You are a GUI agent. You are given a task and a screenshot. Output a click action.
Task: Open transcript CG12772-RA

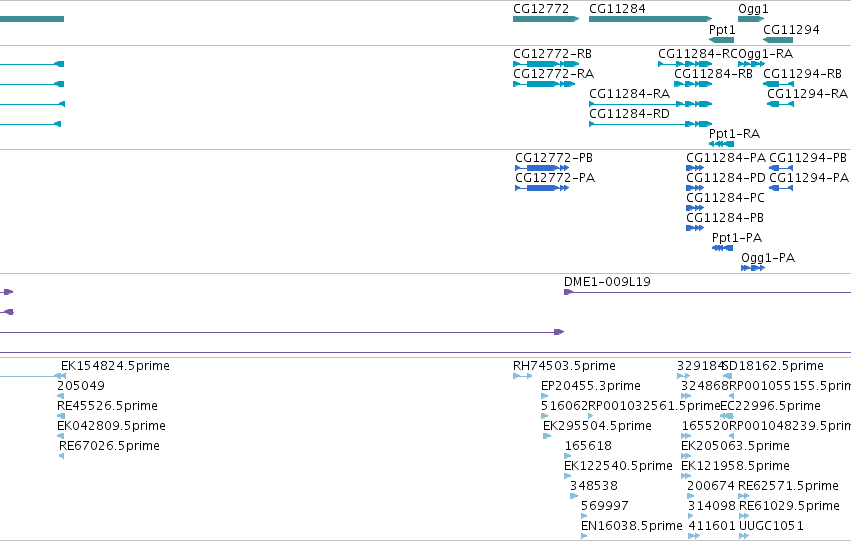pyautogui.click(x=544, y=84)
